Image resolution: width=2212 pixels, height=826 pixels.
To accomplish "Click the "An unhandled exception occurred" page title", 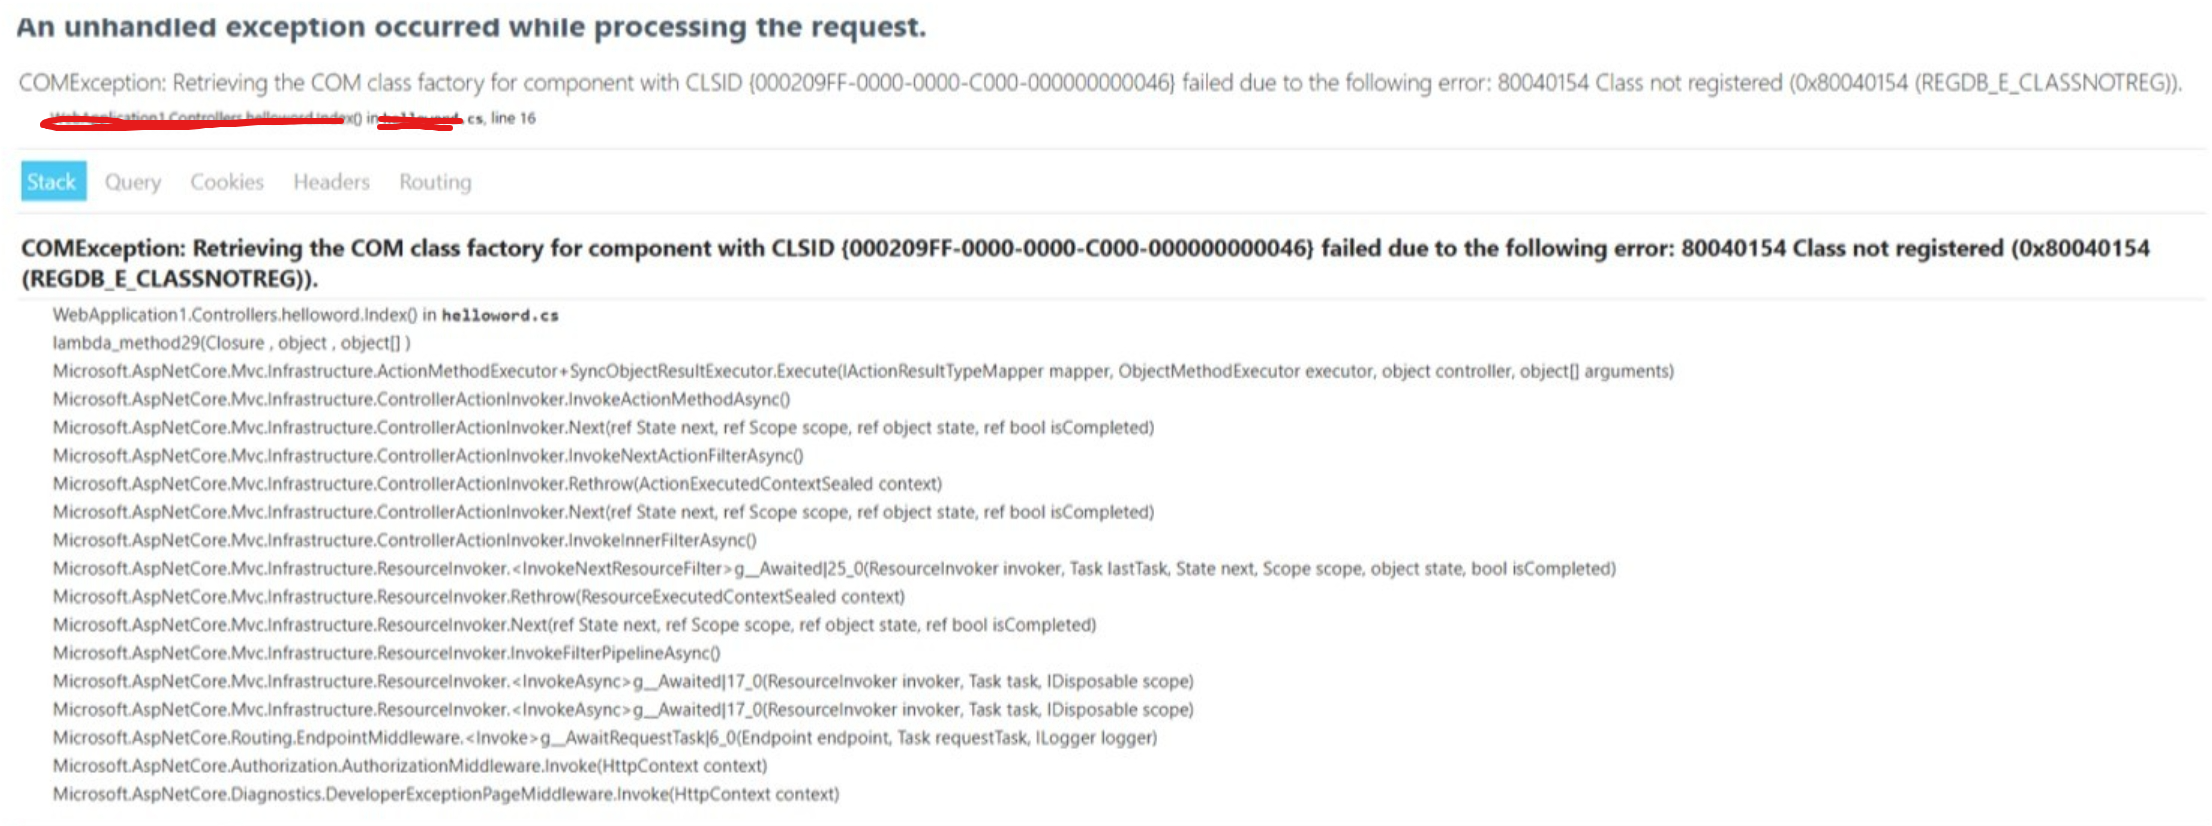I will pyautogui.click(x=471, y=27).
